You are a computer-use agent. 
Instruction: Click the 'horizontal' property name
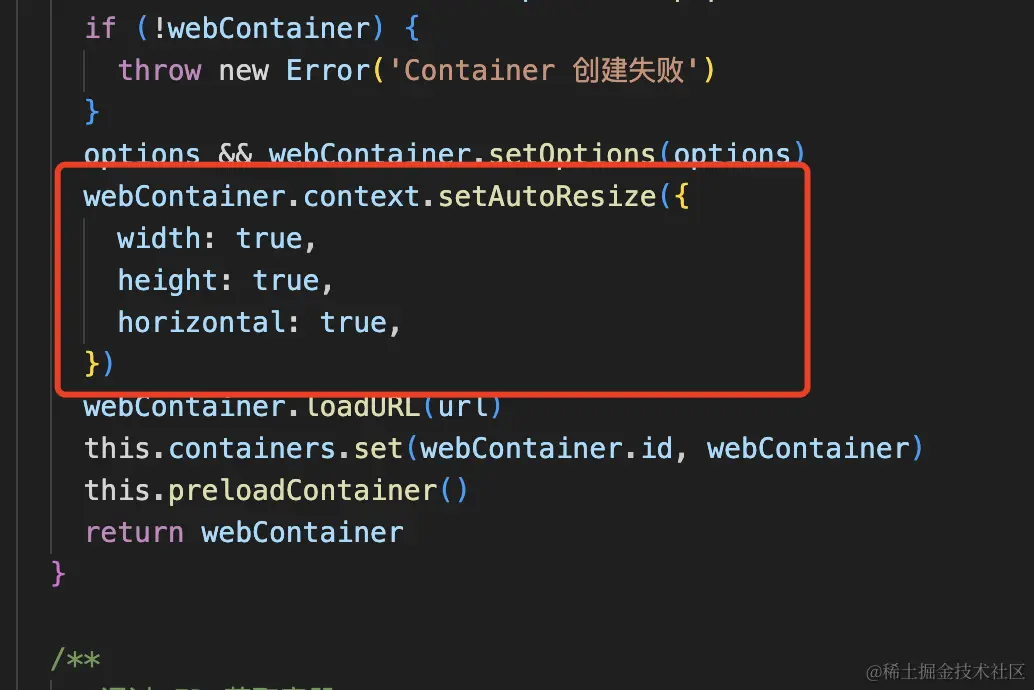[202, 323]
